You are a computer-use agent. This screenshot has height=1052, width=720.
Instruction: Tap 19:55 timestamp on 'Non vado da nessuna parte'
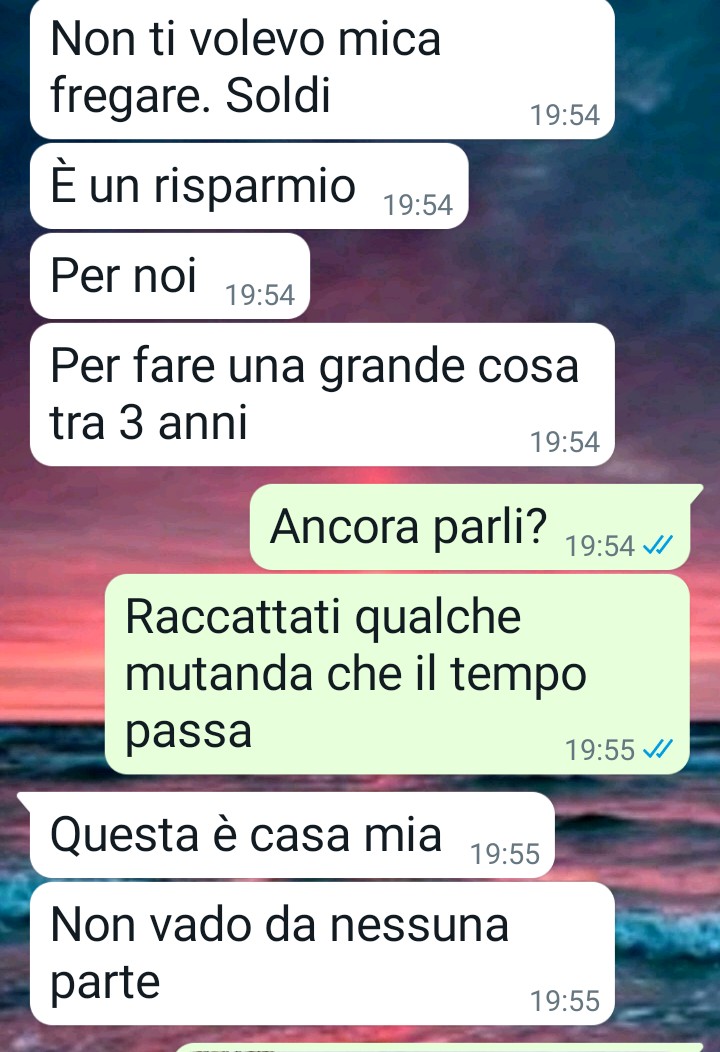pyautogui.click(x=565, y=1001)
